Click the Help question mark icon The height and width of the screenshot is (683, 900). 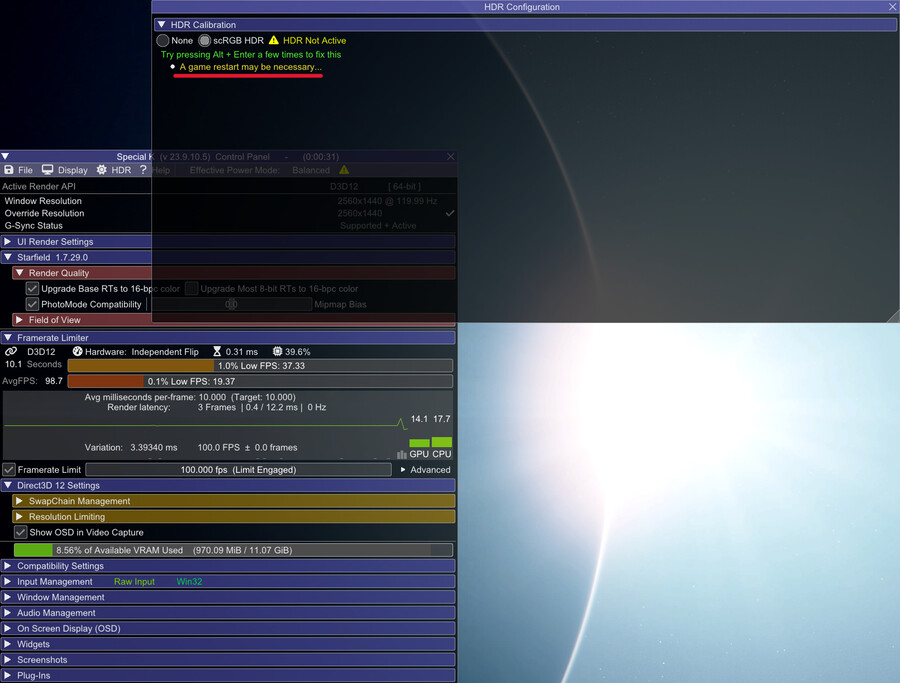(143, 170)
